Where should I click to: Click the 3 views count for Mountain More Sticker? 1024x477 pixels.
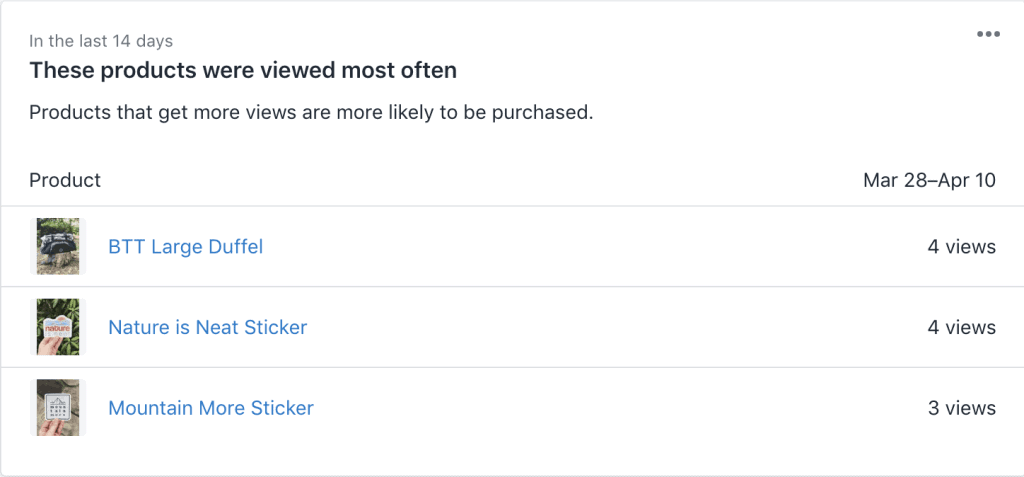[x=961, y=408]
